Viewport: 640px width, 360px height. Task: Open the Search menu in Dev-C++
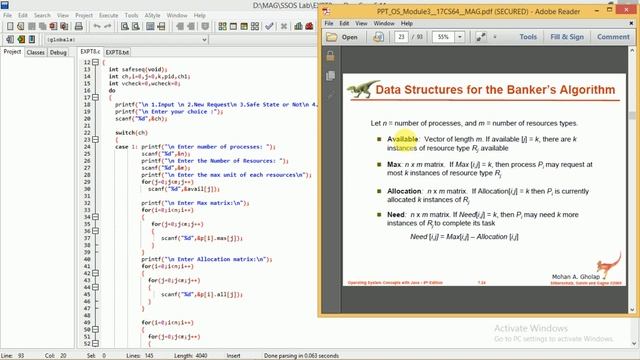(42, 15)
